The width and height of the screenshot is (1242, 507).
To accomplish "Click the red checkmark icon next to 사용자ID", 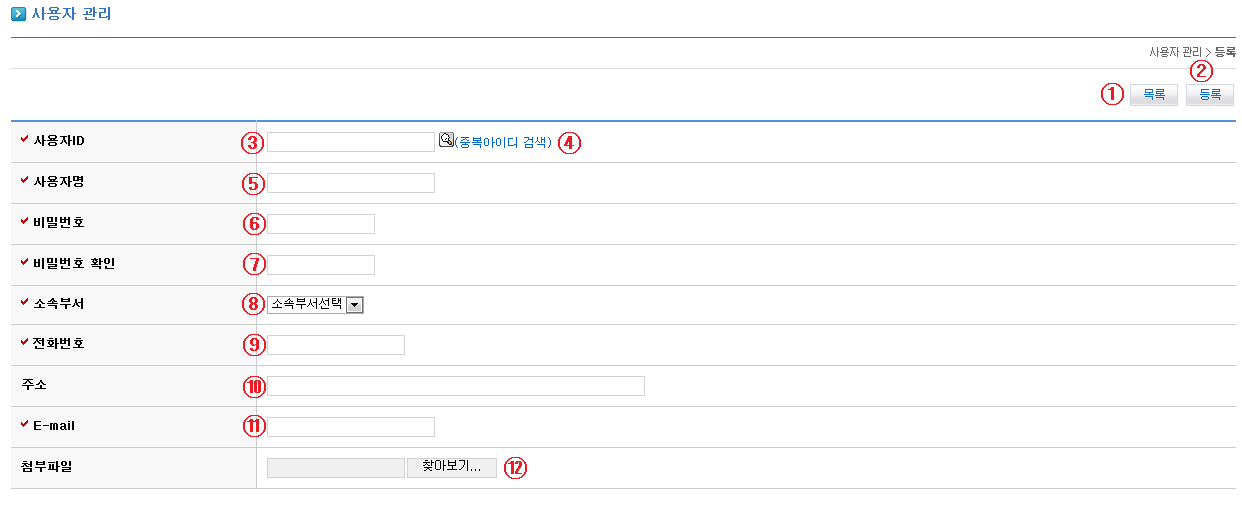I will (25, 140).
